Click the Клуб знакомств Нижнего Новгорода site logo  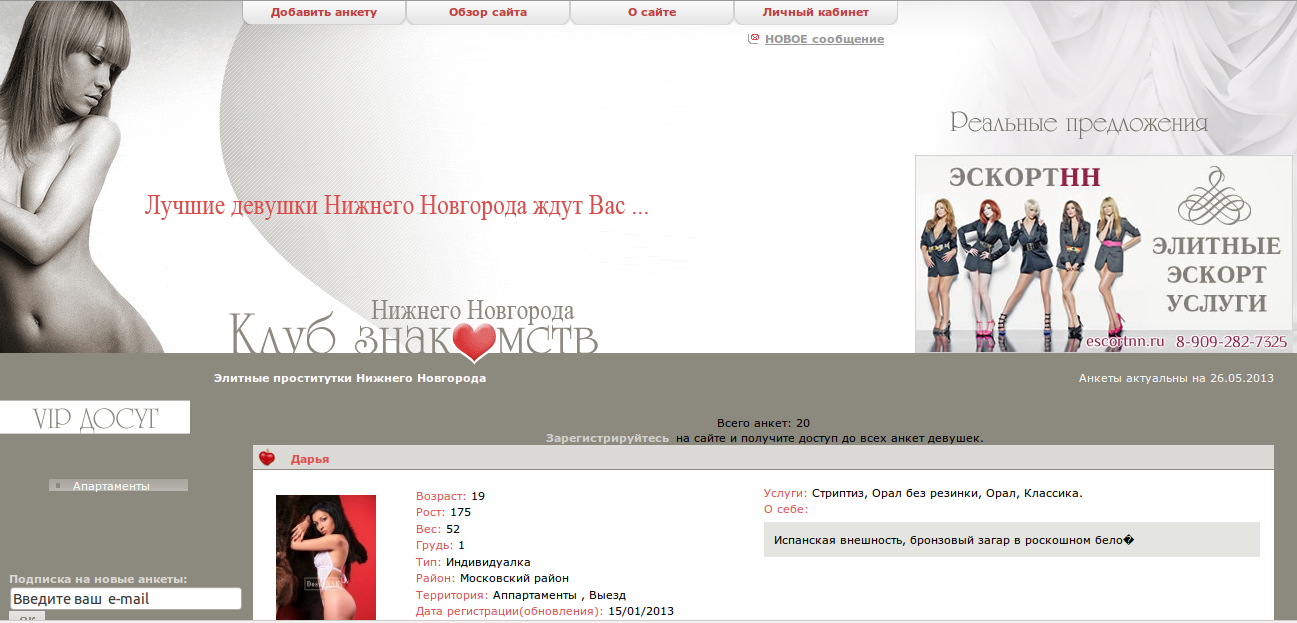coord(413,328)
